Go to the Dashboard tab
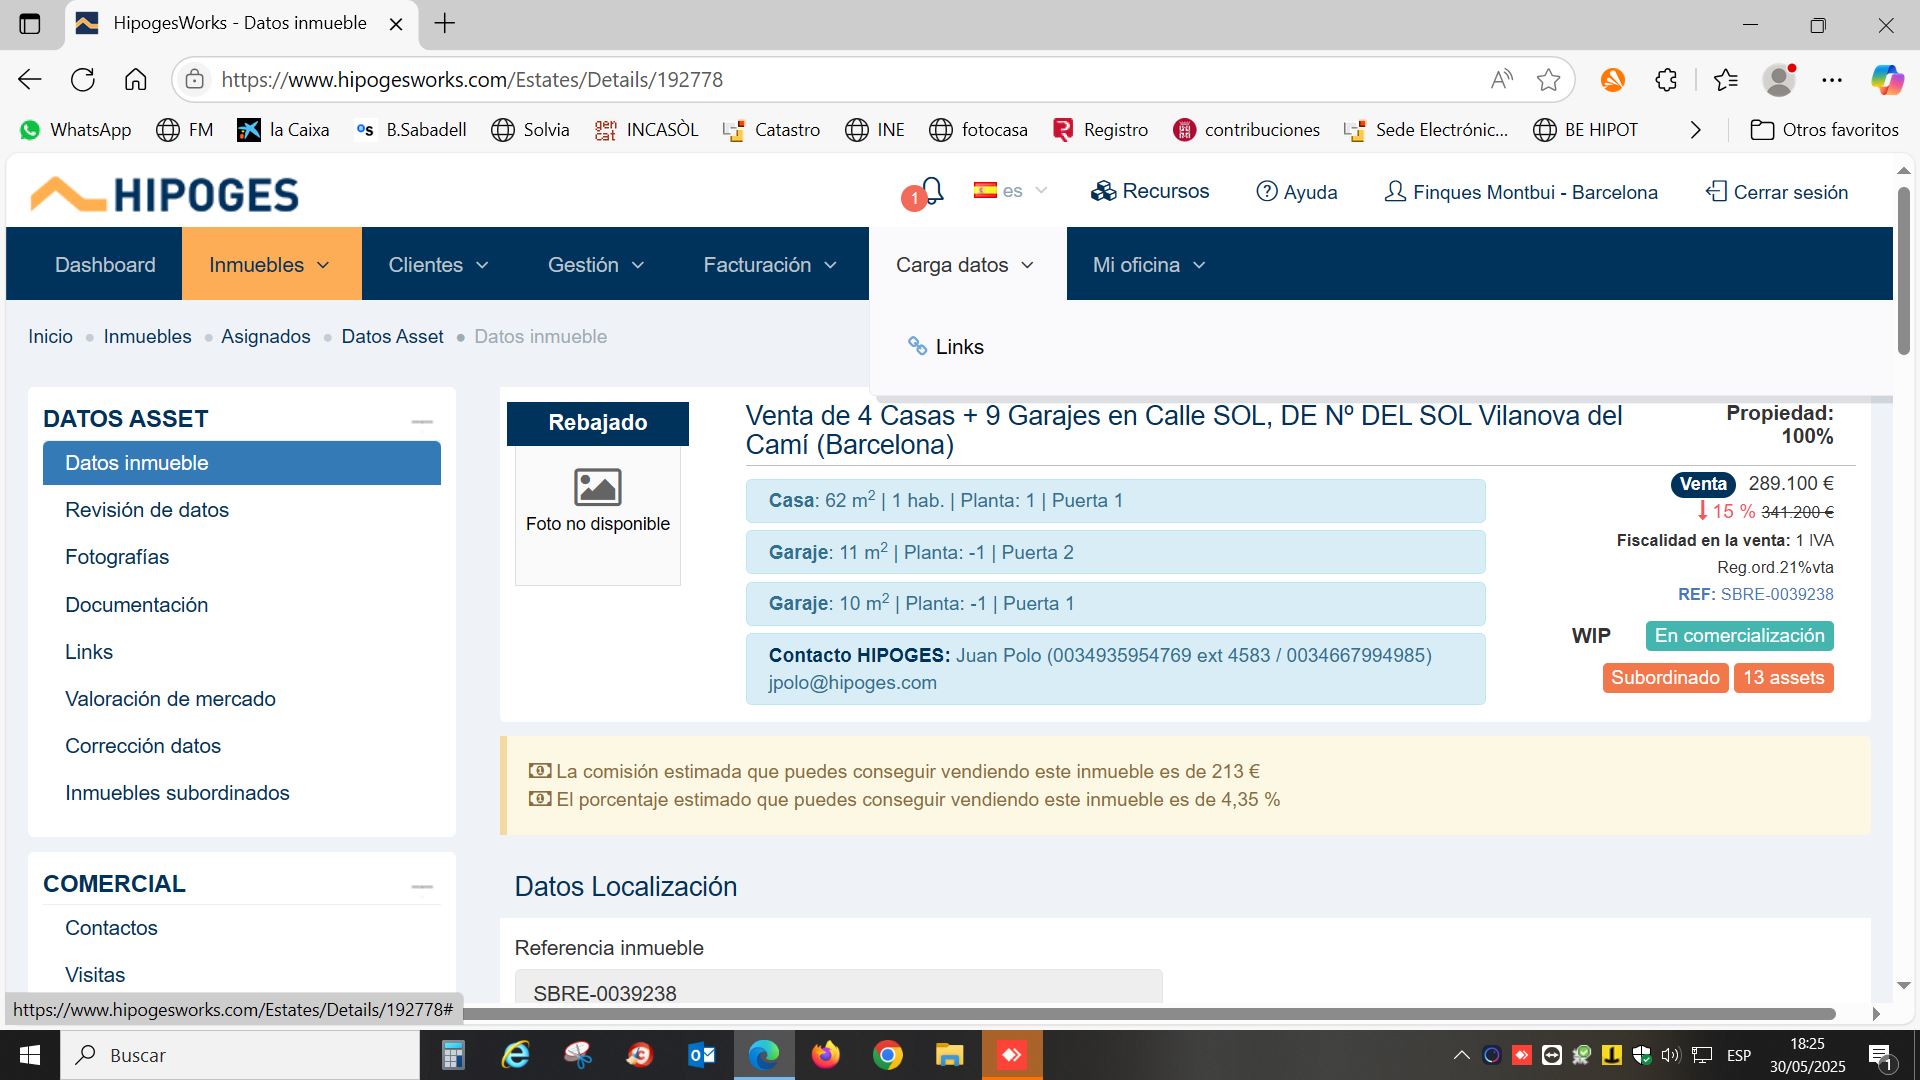This screenshot has height=1080, width=1920. coord(105,265)
